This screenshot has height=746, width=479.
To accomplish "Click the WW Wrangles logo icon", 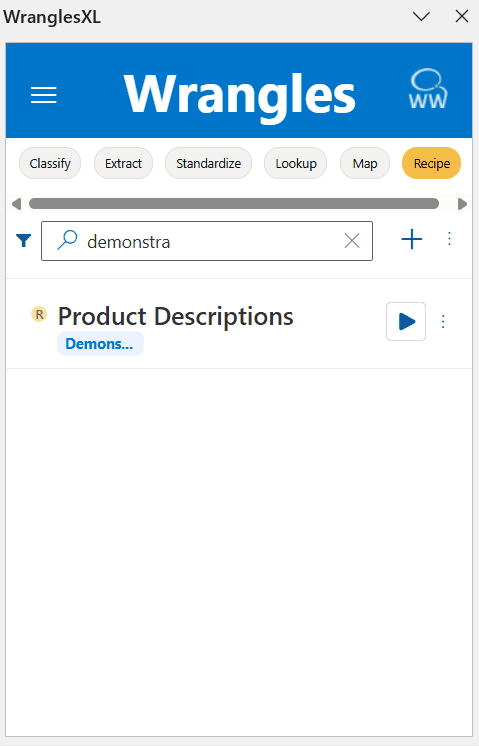I will coord(428,89).
